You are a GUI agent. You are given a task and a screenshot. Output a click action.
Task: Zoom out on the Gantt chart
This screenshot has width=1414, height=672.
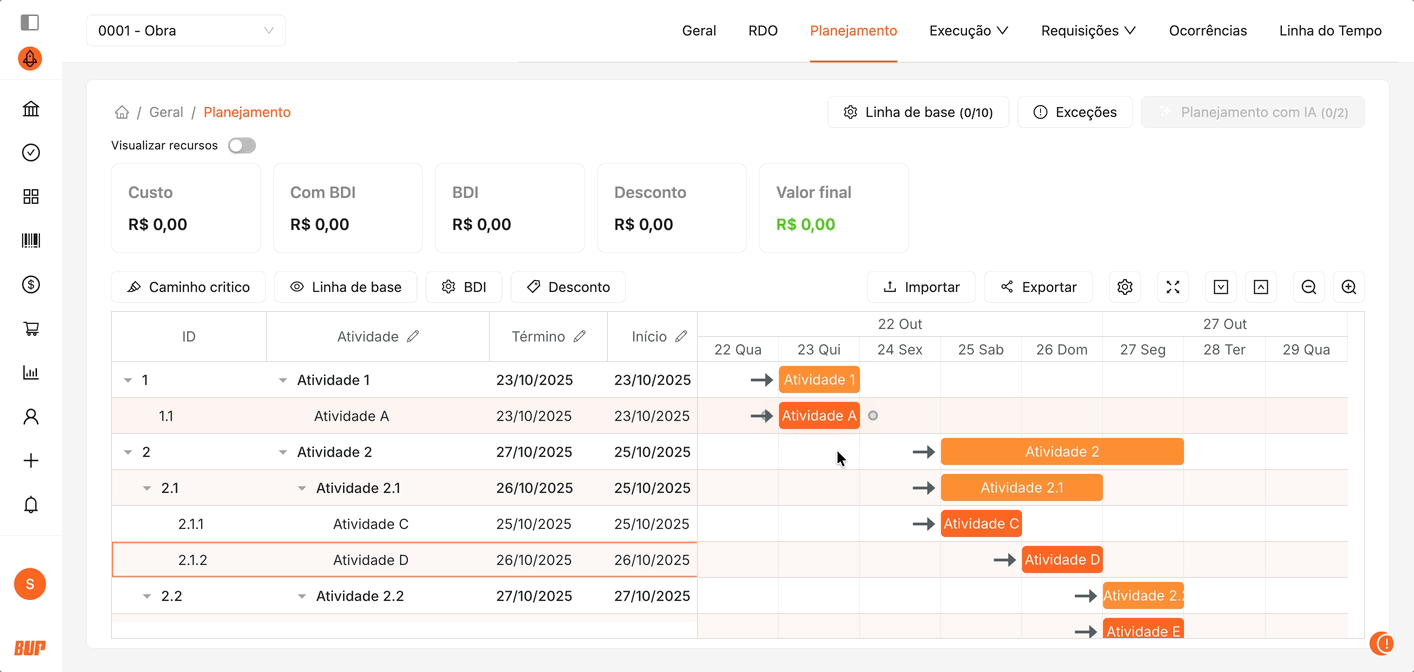coord(1308,287)
